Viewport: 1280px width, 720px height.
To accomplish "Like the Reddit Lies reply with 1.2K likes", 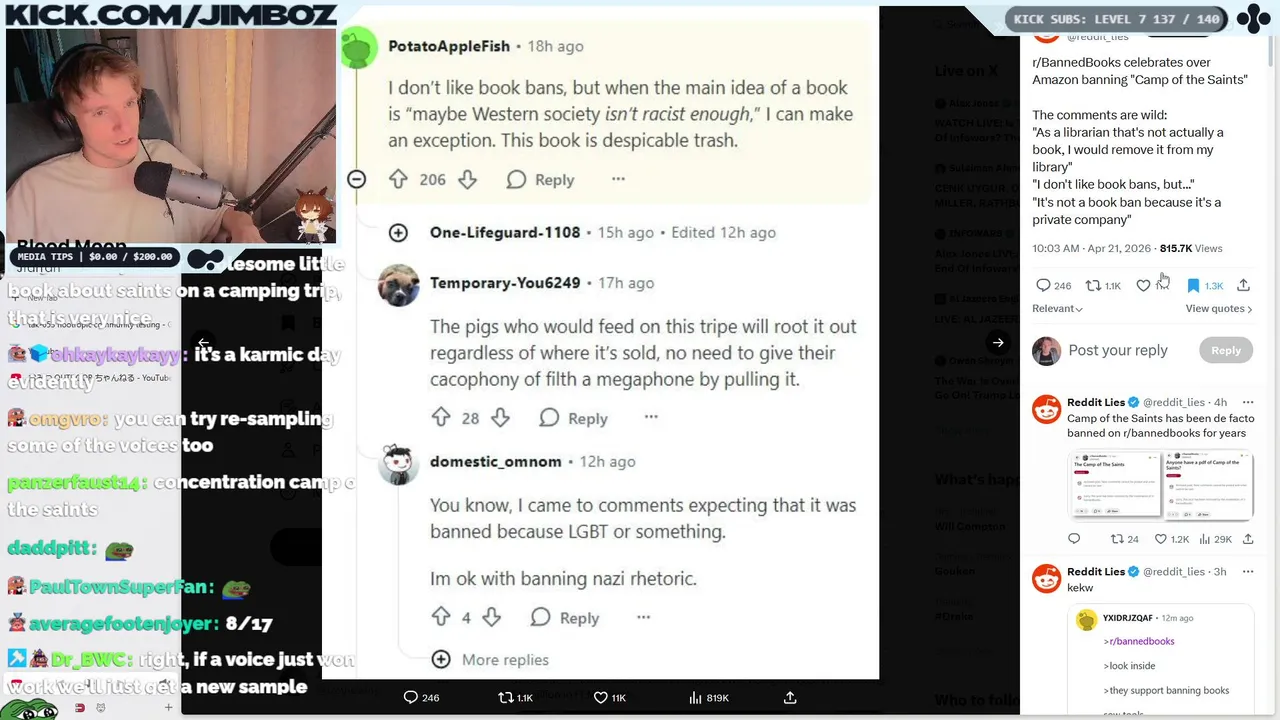I will pos(1161,539).
